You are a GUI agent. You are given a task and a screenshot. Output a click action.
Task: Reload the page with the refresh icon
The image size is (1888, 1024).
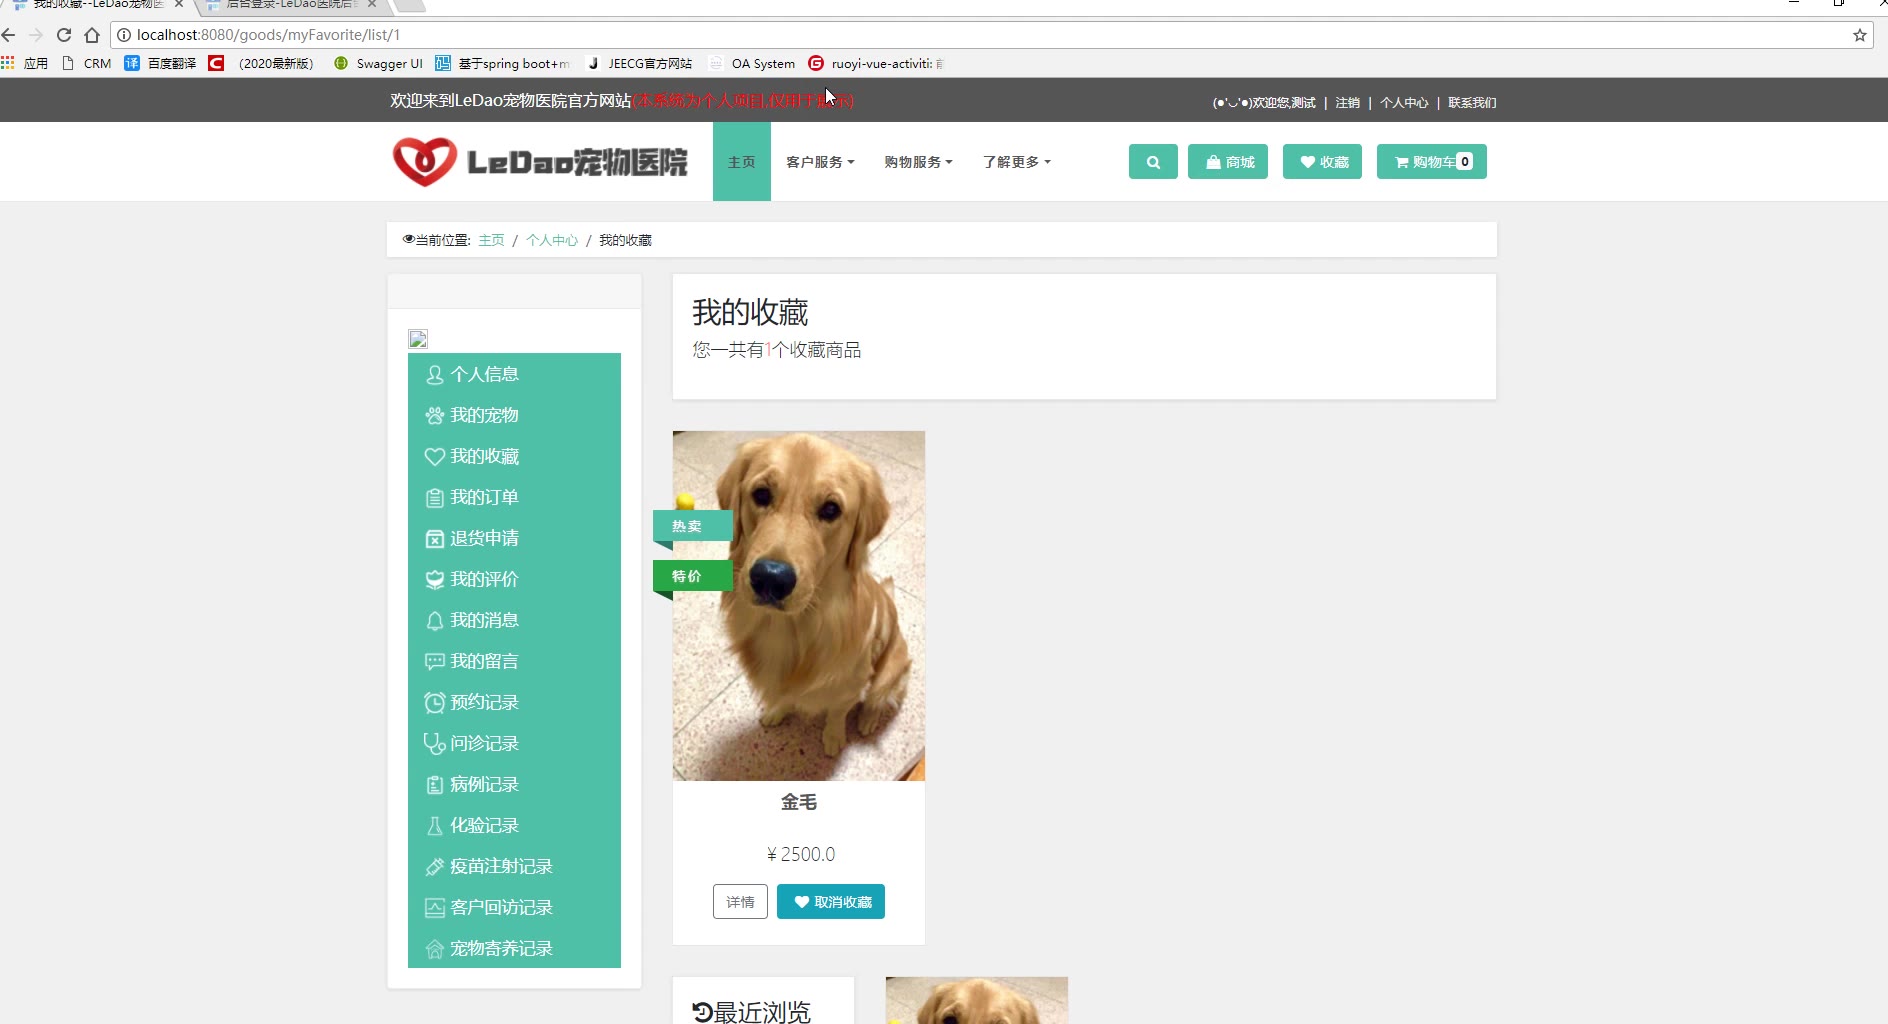click(x=64, y=35)
